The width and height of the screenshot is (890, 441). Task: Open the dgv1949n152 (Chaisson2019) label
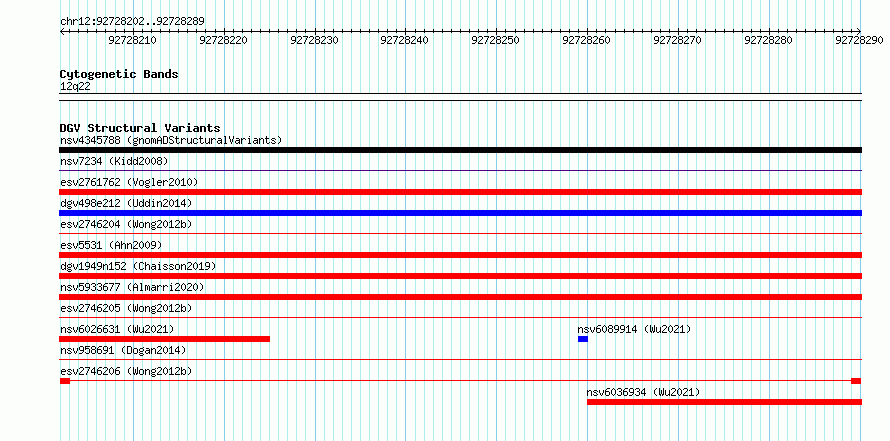click(138, 266)
